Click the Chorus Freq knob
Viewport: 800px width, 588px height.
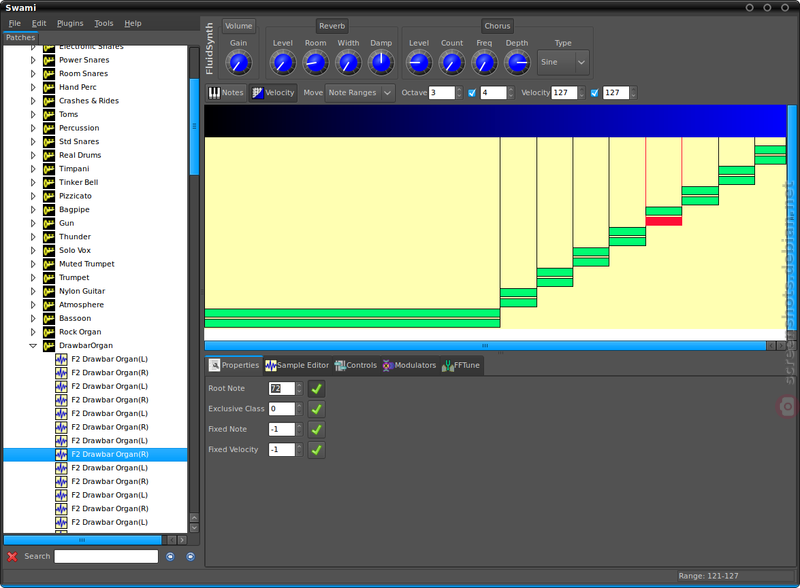[x=484, y=63]
